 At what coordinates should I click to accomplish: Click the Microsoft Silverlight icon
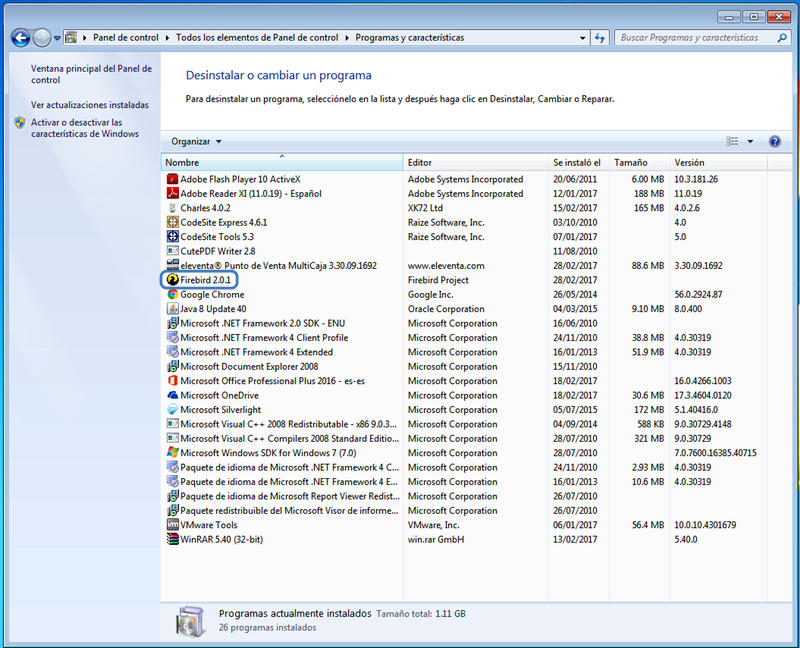coord(172,410)
